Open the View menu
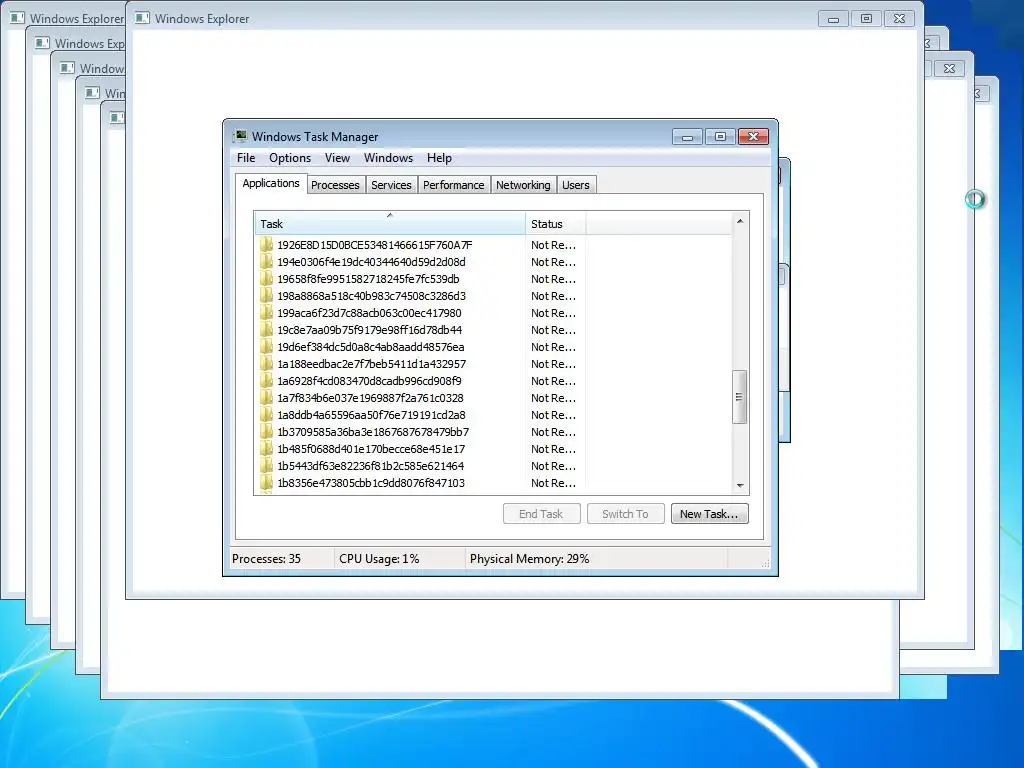This screenshot has width=1024, height=768. click(x=337, y=158)
